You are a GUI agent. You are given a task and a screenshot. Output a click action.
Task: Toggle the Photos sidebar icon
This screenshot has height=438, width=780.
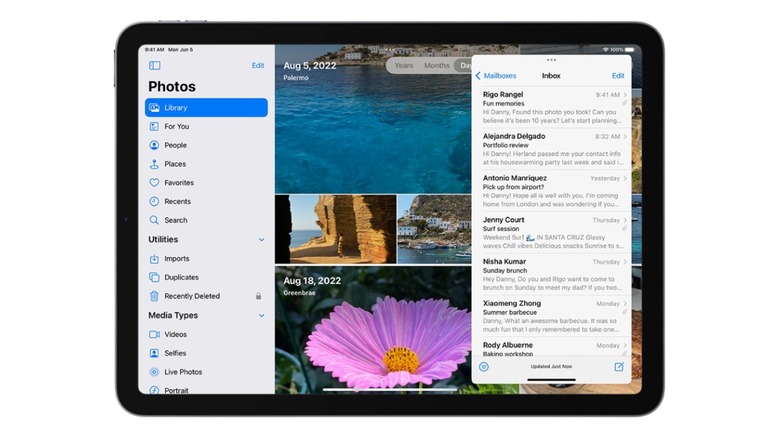[155, 66]
